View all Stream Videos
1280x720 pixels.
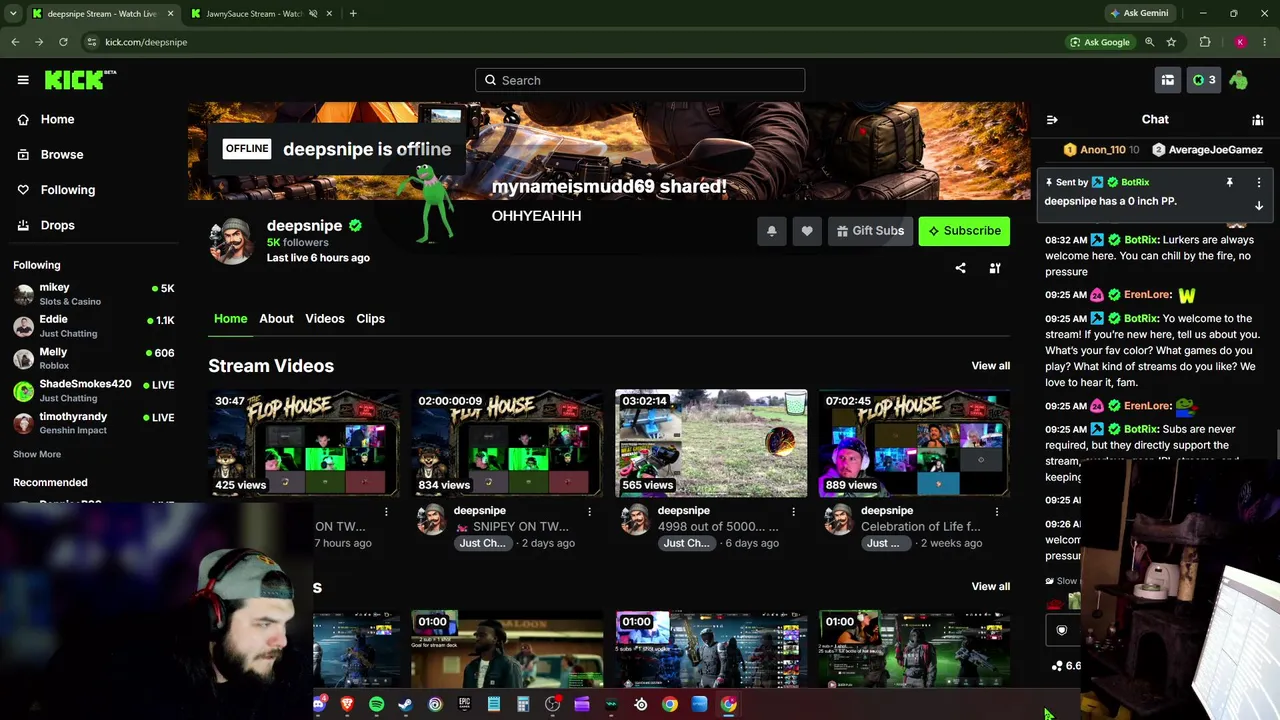coord(991,366)
